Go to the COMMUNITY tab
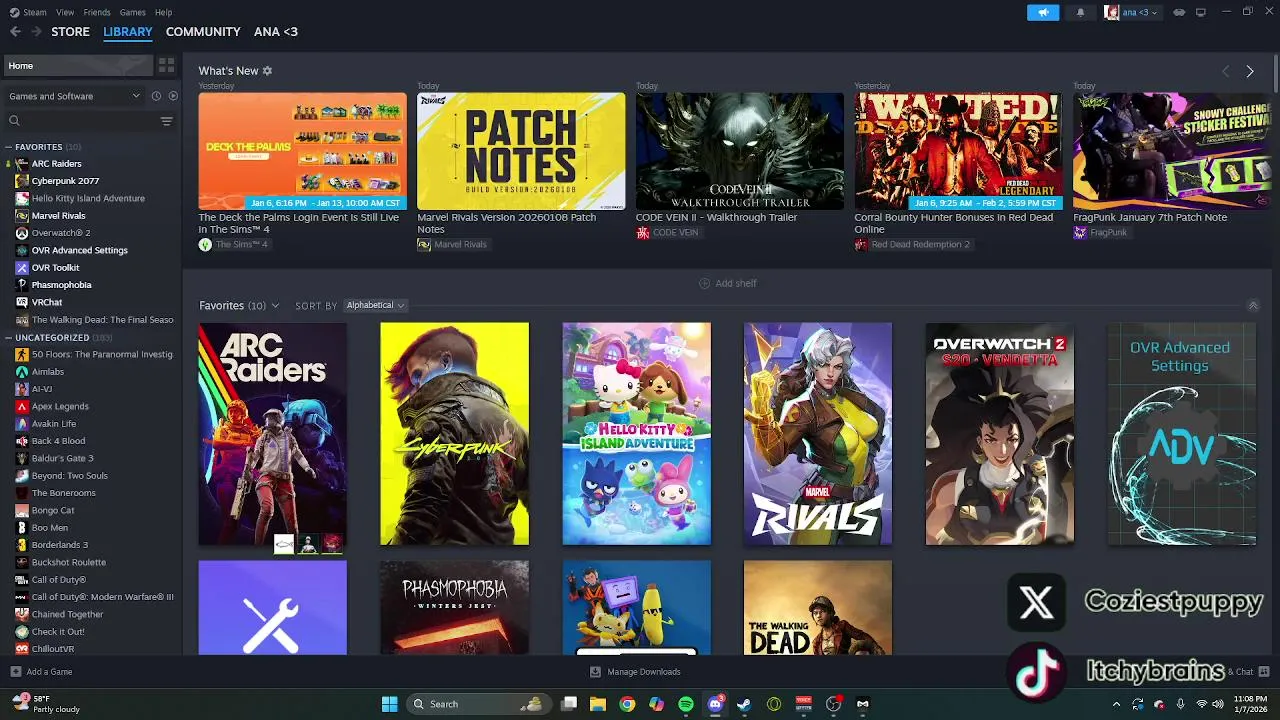The image size is (1280, 720). point(203,32)
